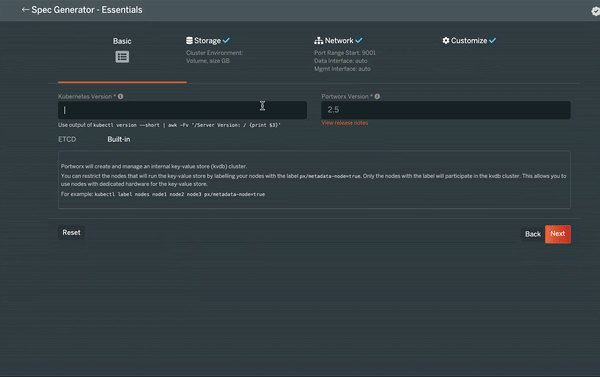Click the back arrow beside Spec Generator
Viewport: 600px width, 377px height.
coord(25,10)
